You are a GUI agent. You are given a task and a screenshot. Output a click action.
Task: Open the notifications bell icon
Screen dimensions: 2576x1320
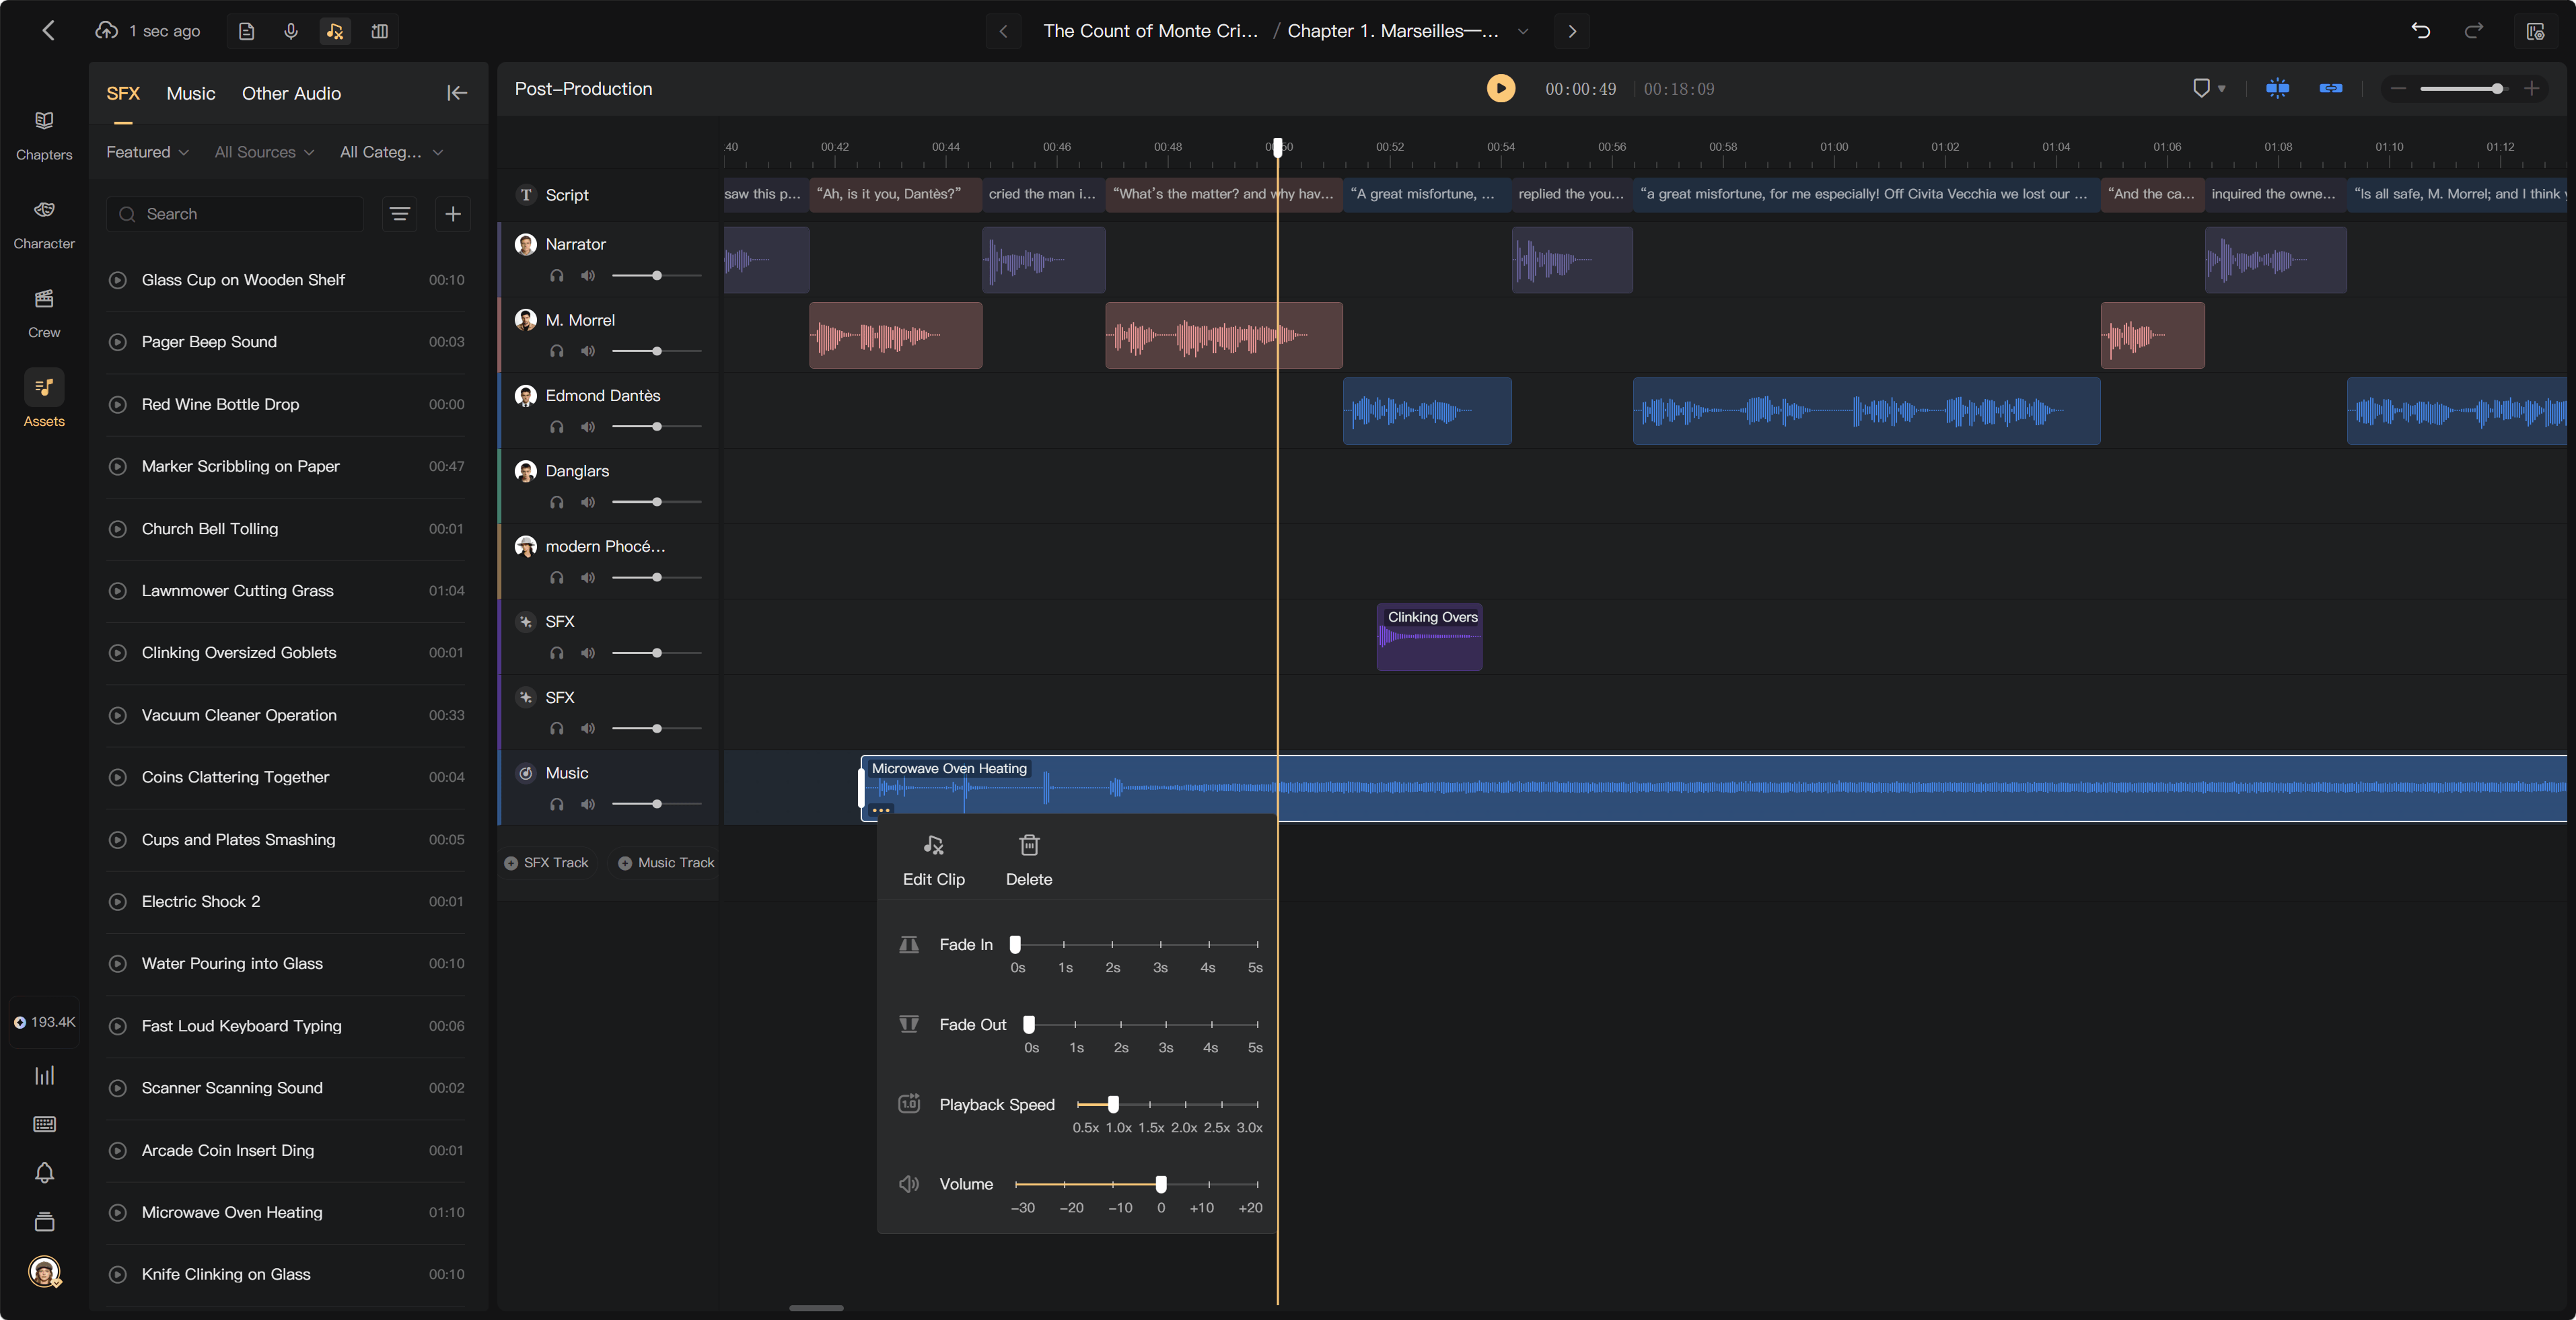(x=44, y=1173)
